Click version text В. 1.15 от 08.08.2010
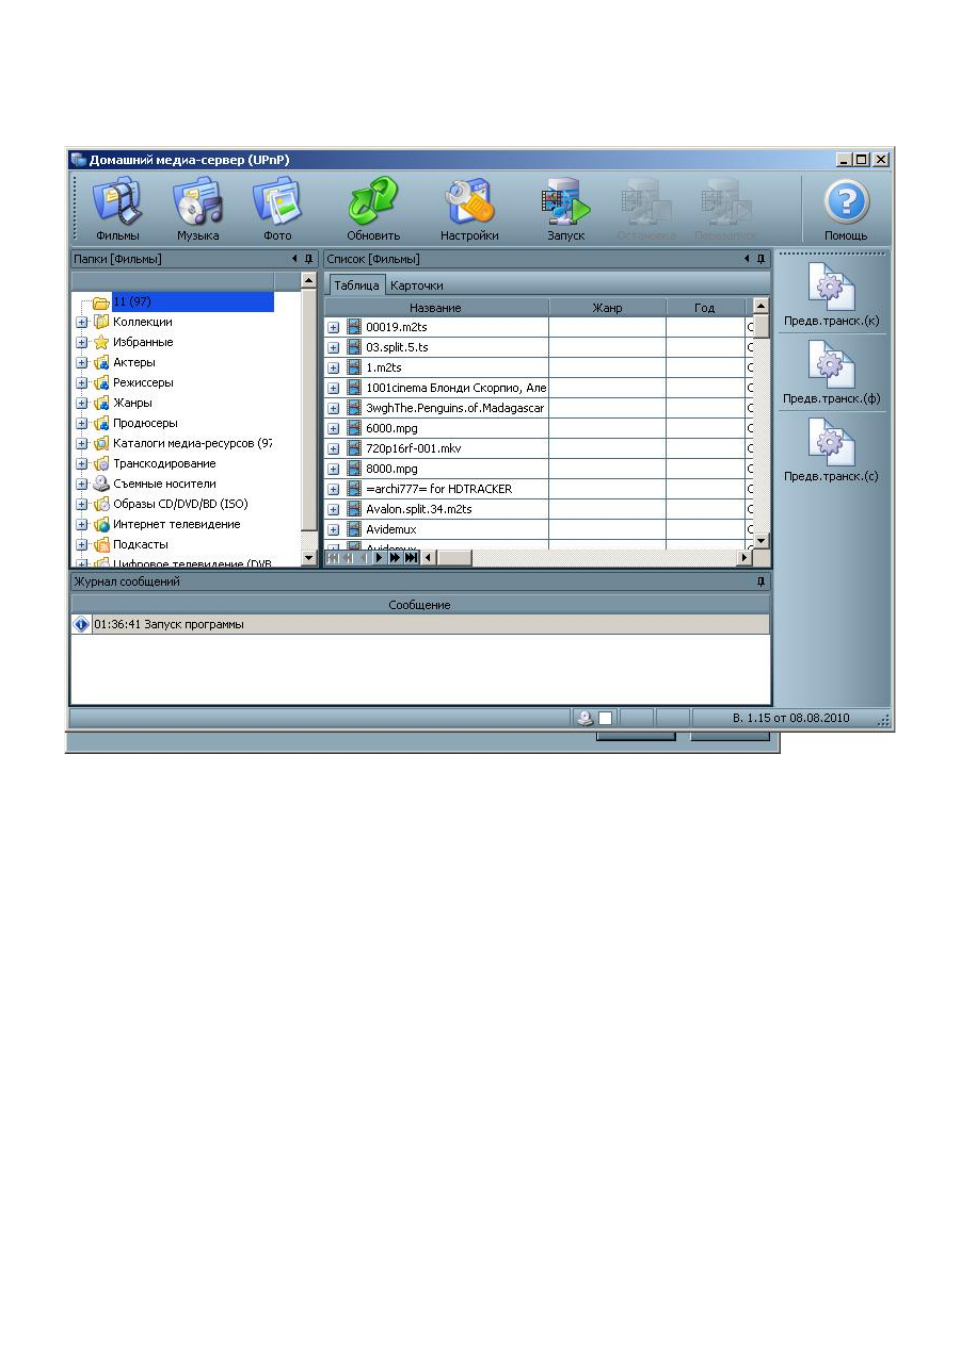 coord(791,718)
